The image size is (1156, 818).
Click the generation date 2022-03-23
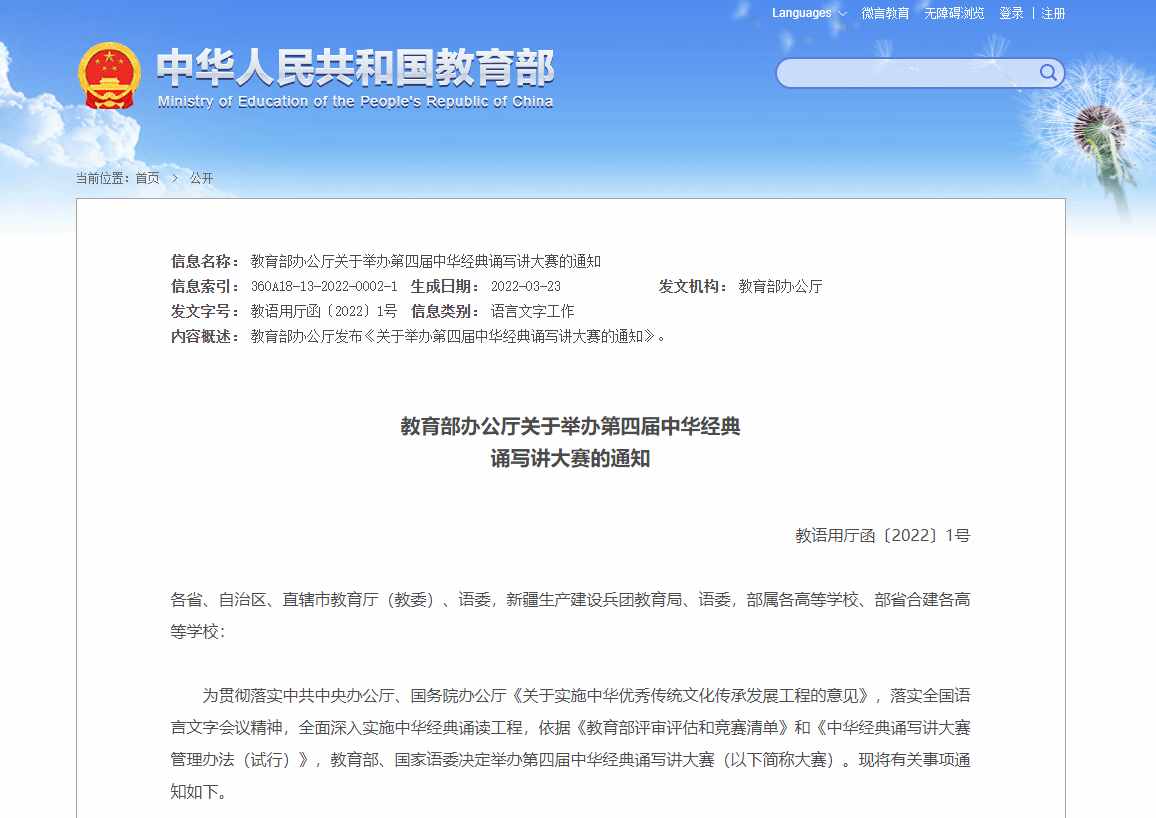[x=525, y=286]
